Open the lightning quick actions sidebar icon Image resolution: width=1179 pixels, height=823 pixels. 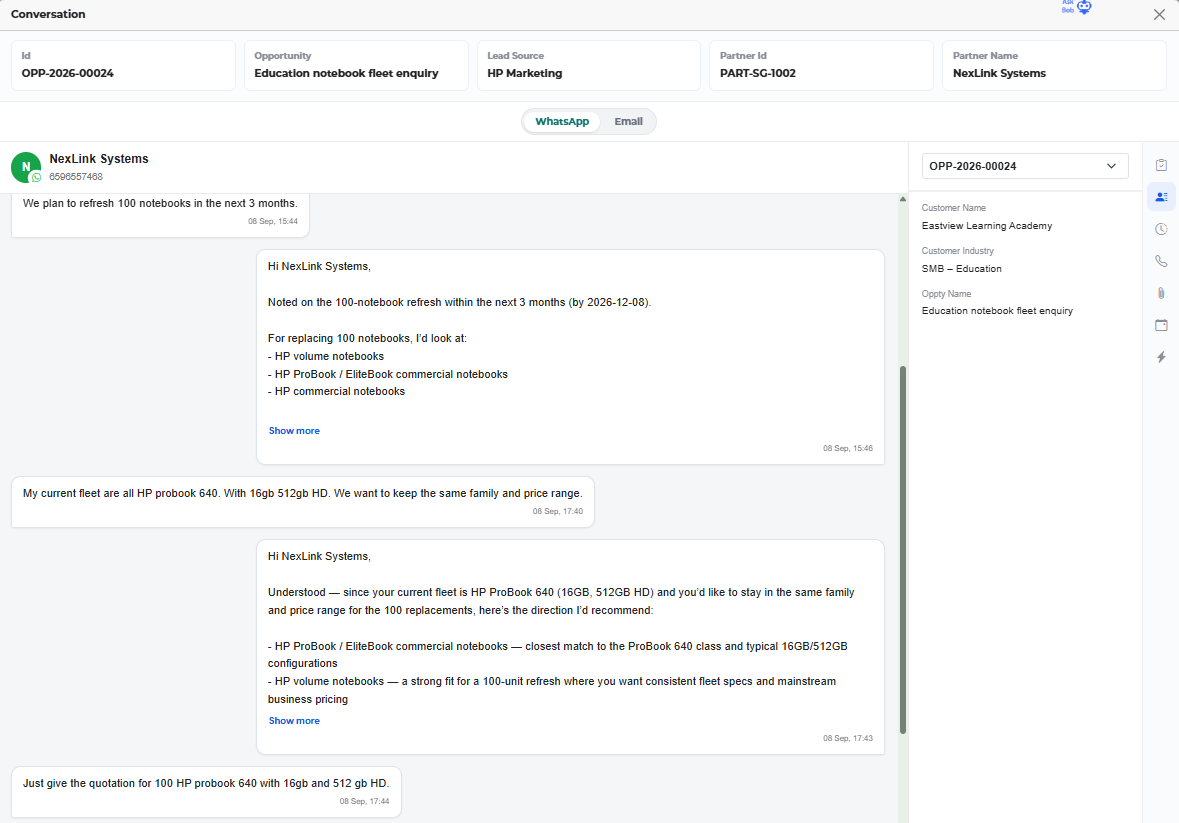(x=1161, y=357)
